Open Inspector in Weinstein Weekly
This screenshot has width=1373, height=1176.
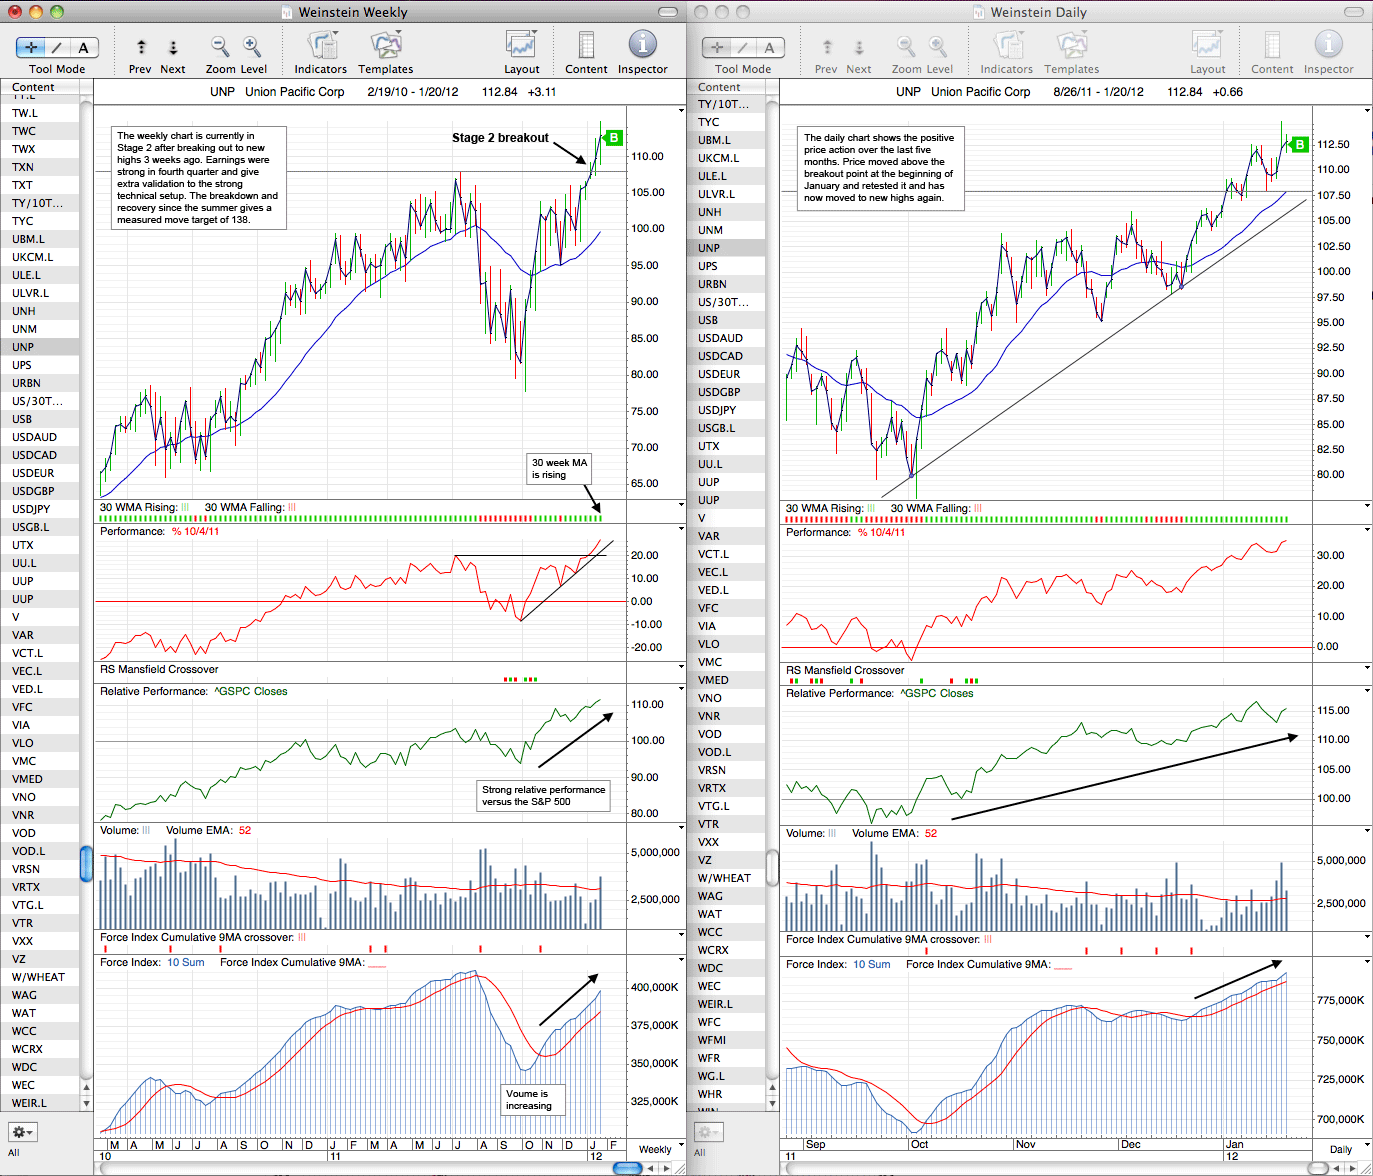[643, 45]
